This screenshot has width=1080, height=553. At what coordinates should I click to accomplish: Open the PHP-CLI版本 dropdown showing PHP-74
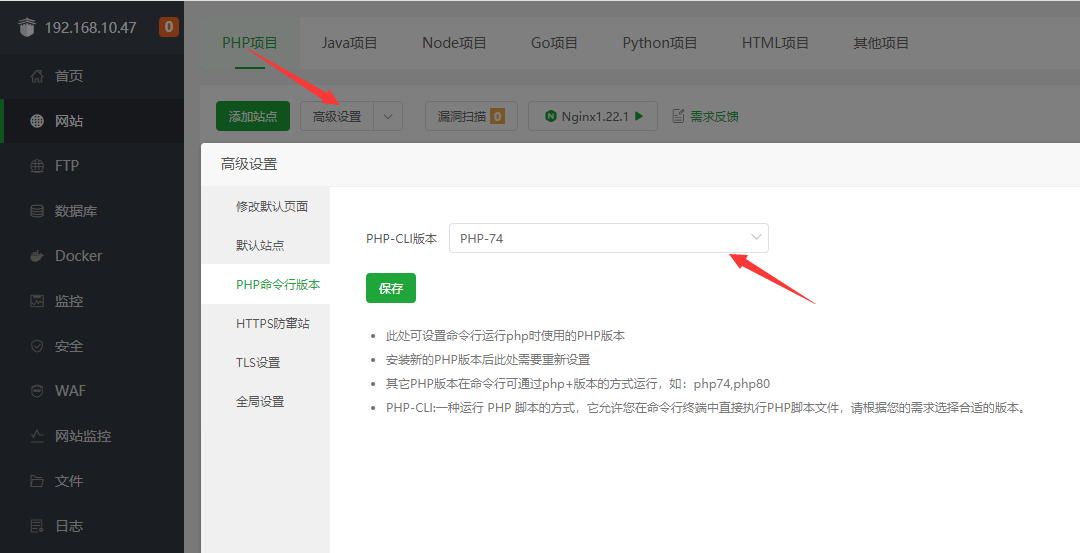click(x=609, y=238)
